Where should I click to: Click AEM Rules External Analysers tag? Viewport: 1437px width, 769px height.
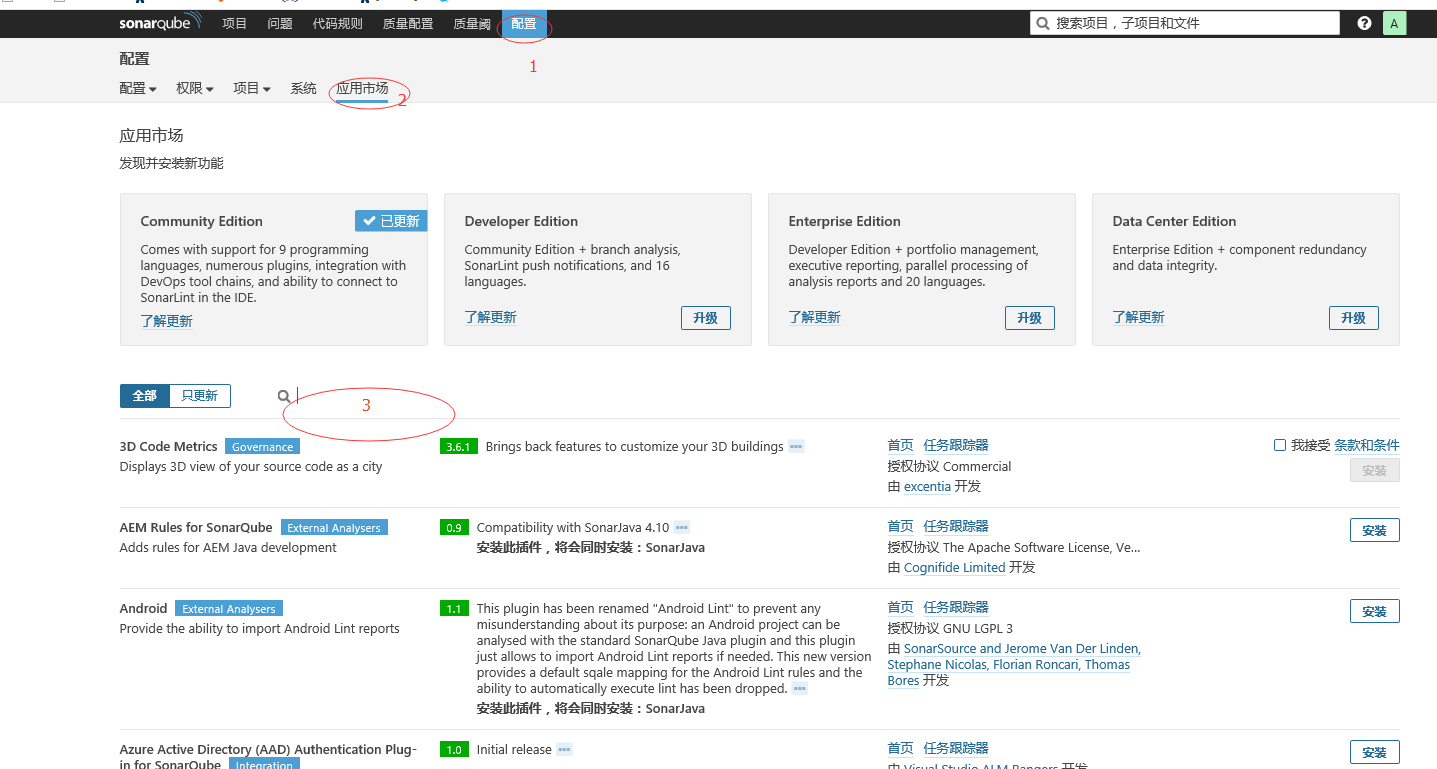click(334, 528)
